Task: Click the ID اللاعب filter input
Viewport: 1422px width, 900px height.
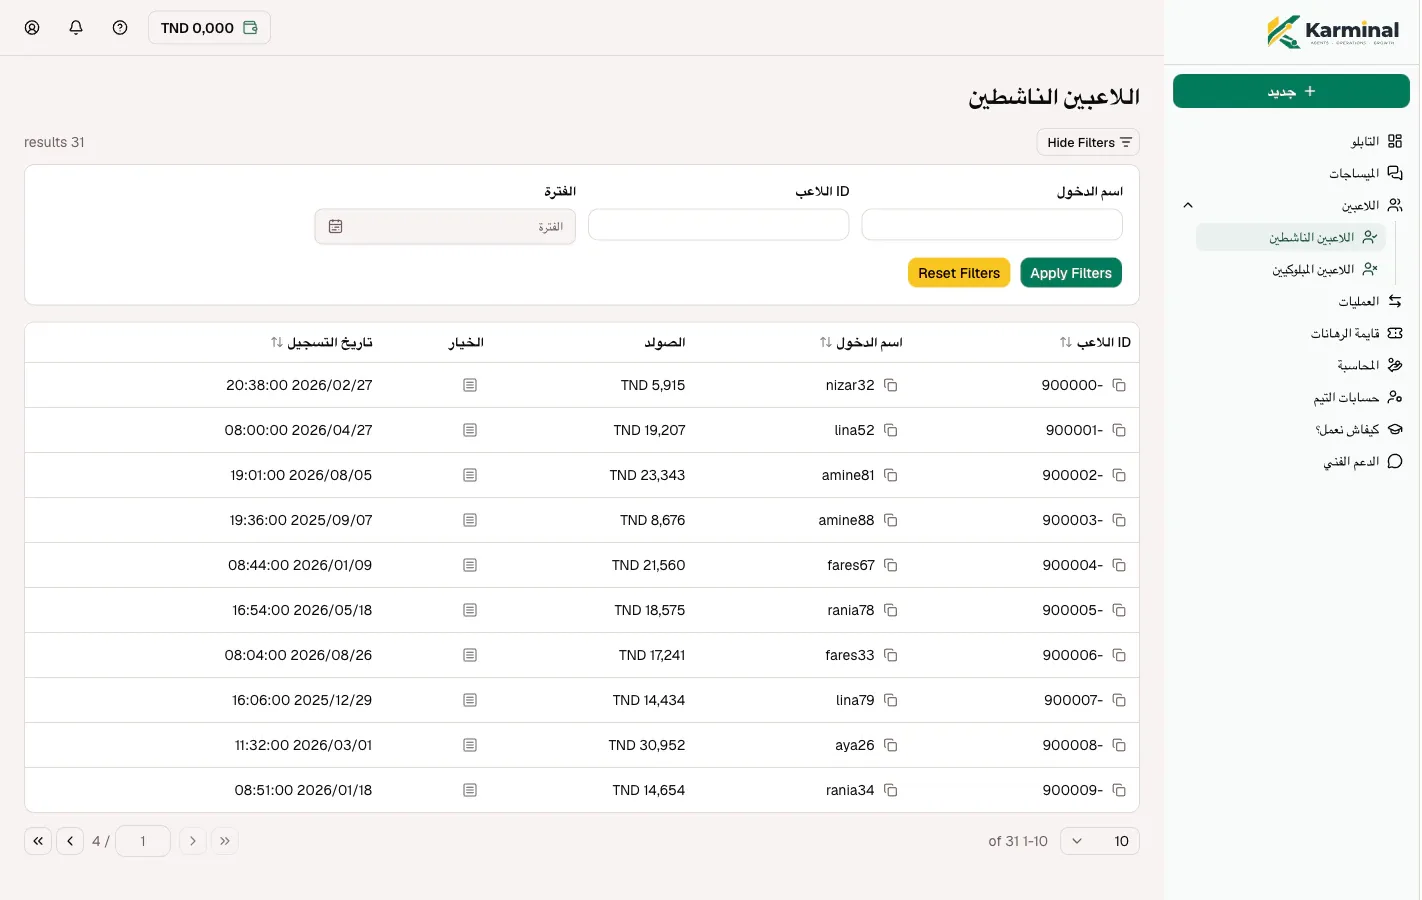Action: click(719, 225)
